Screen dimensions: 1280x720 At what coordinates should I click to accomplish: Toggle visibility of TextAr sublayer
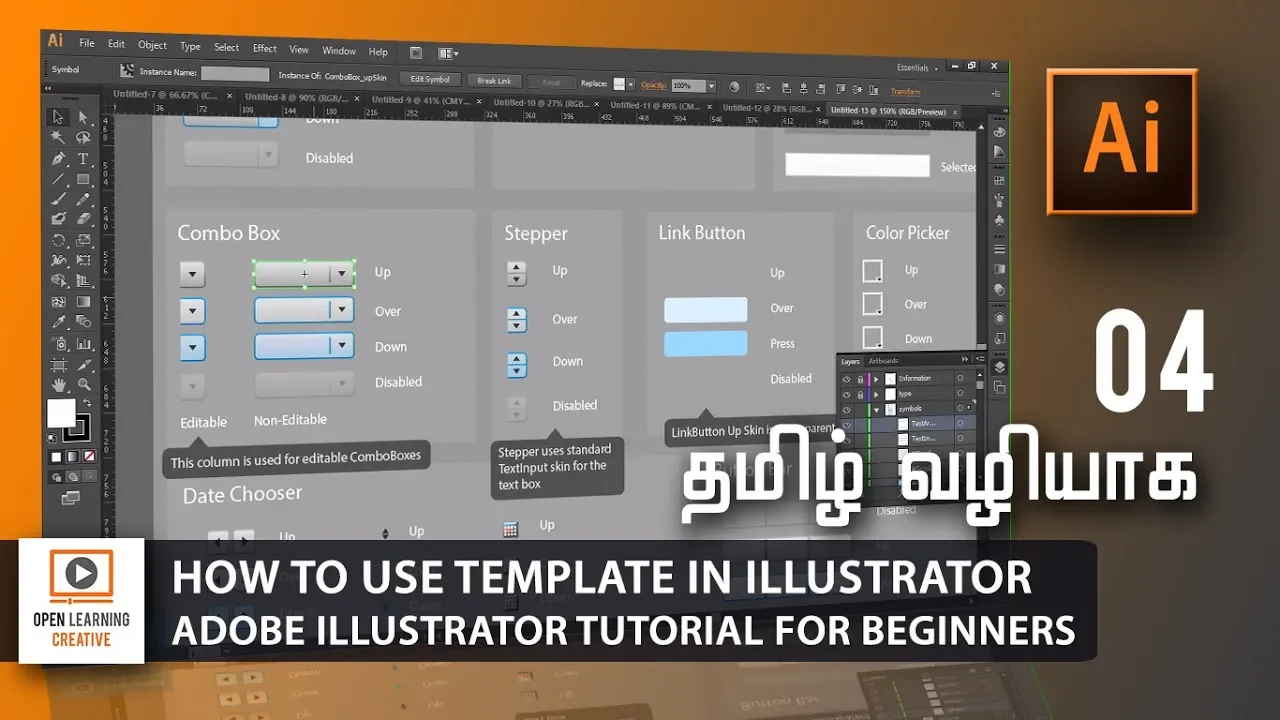tap(846, 425)
